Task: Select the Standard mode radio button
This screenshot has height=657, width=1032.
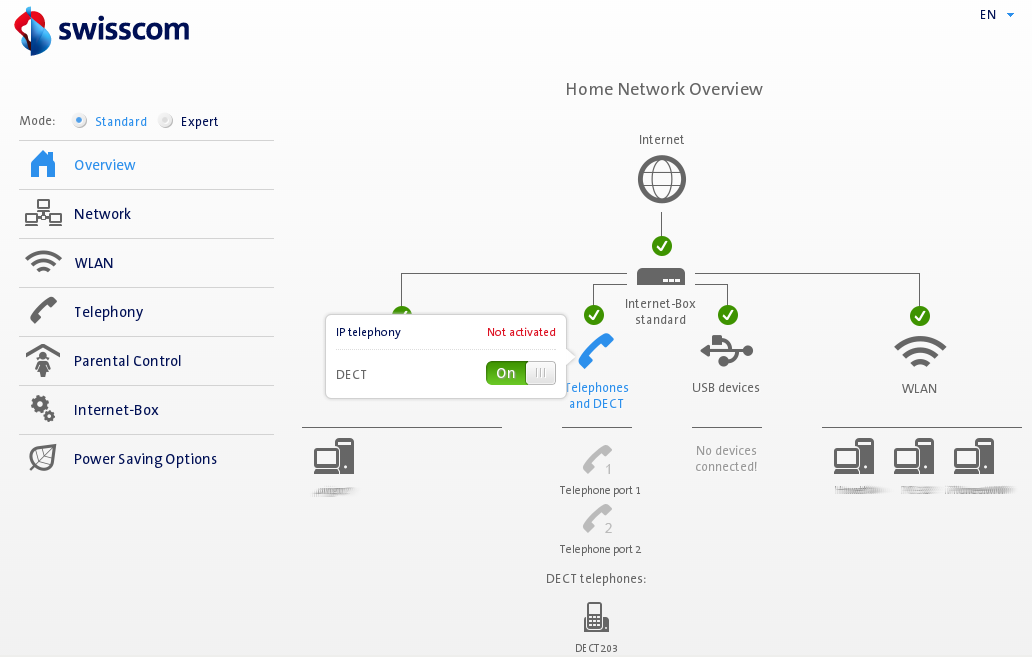Action: pyautogui.click(x=79, y=120)
